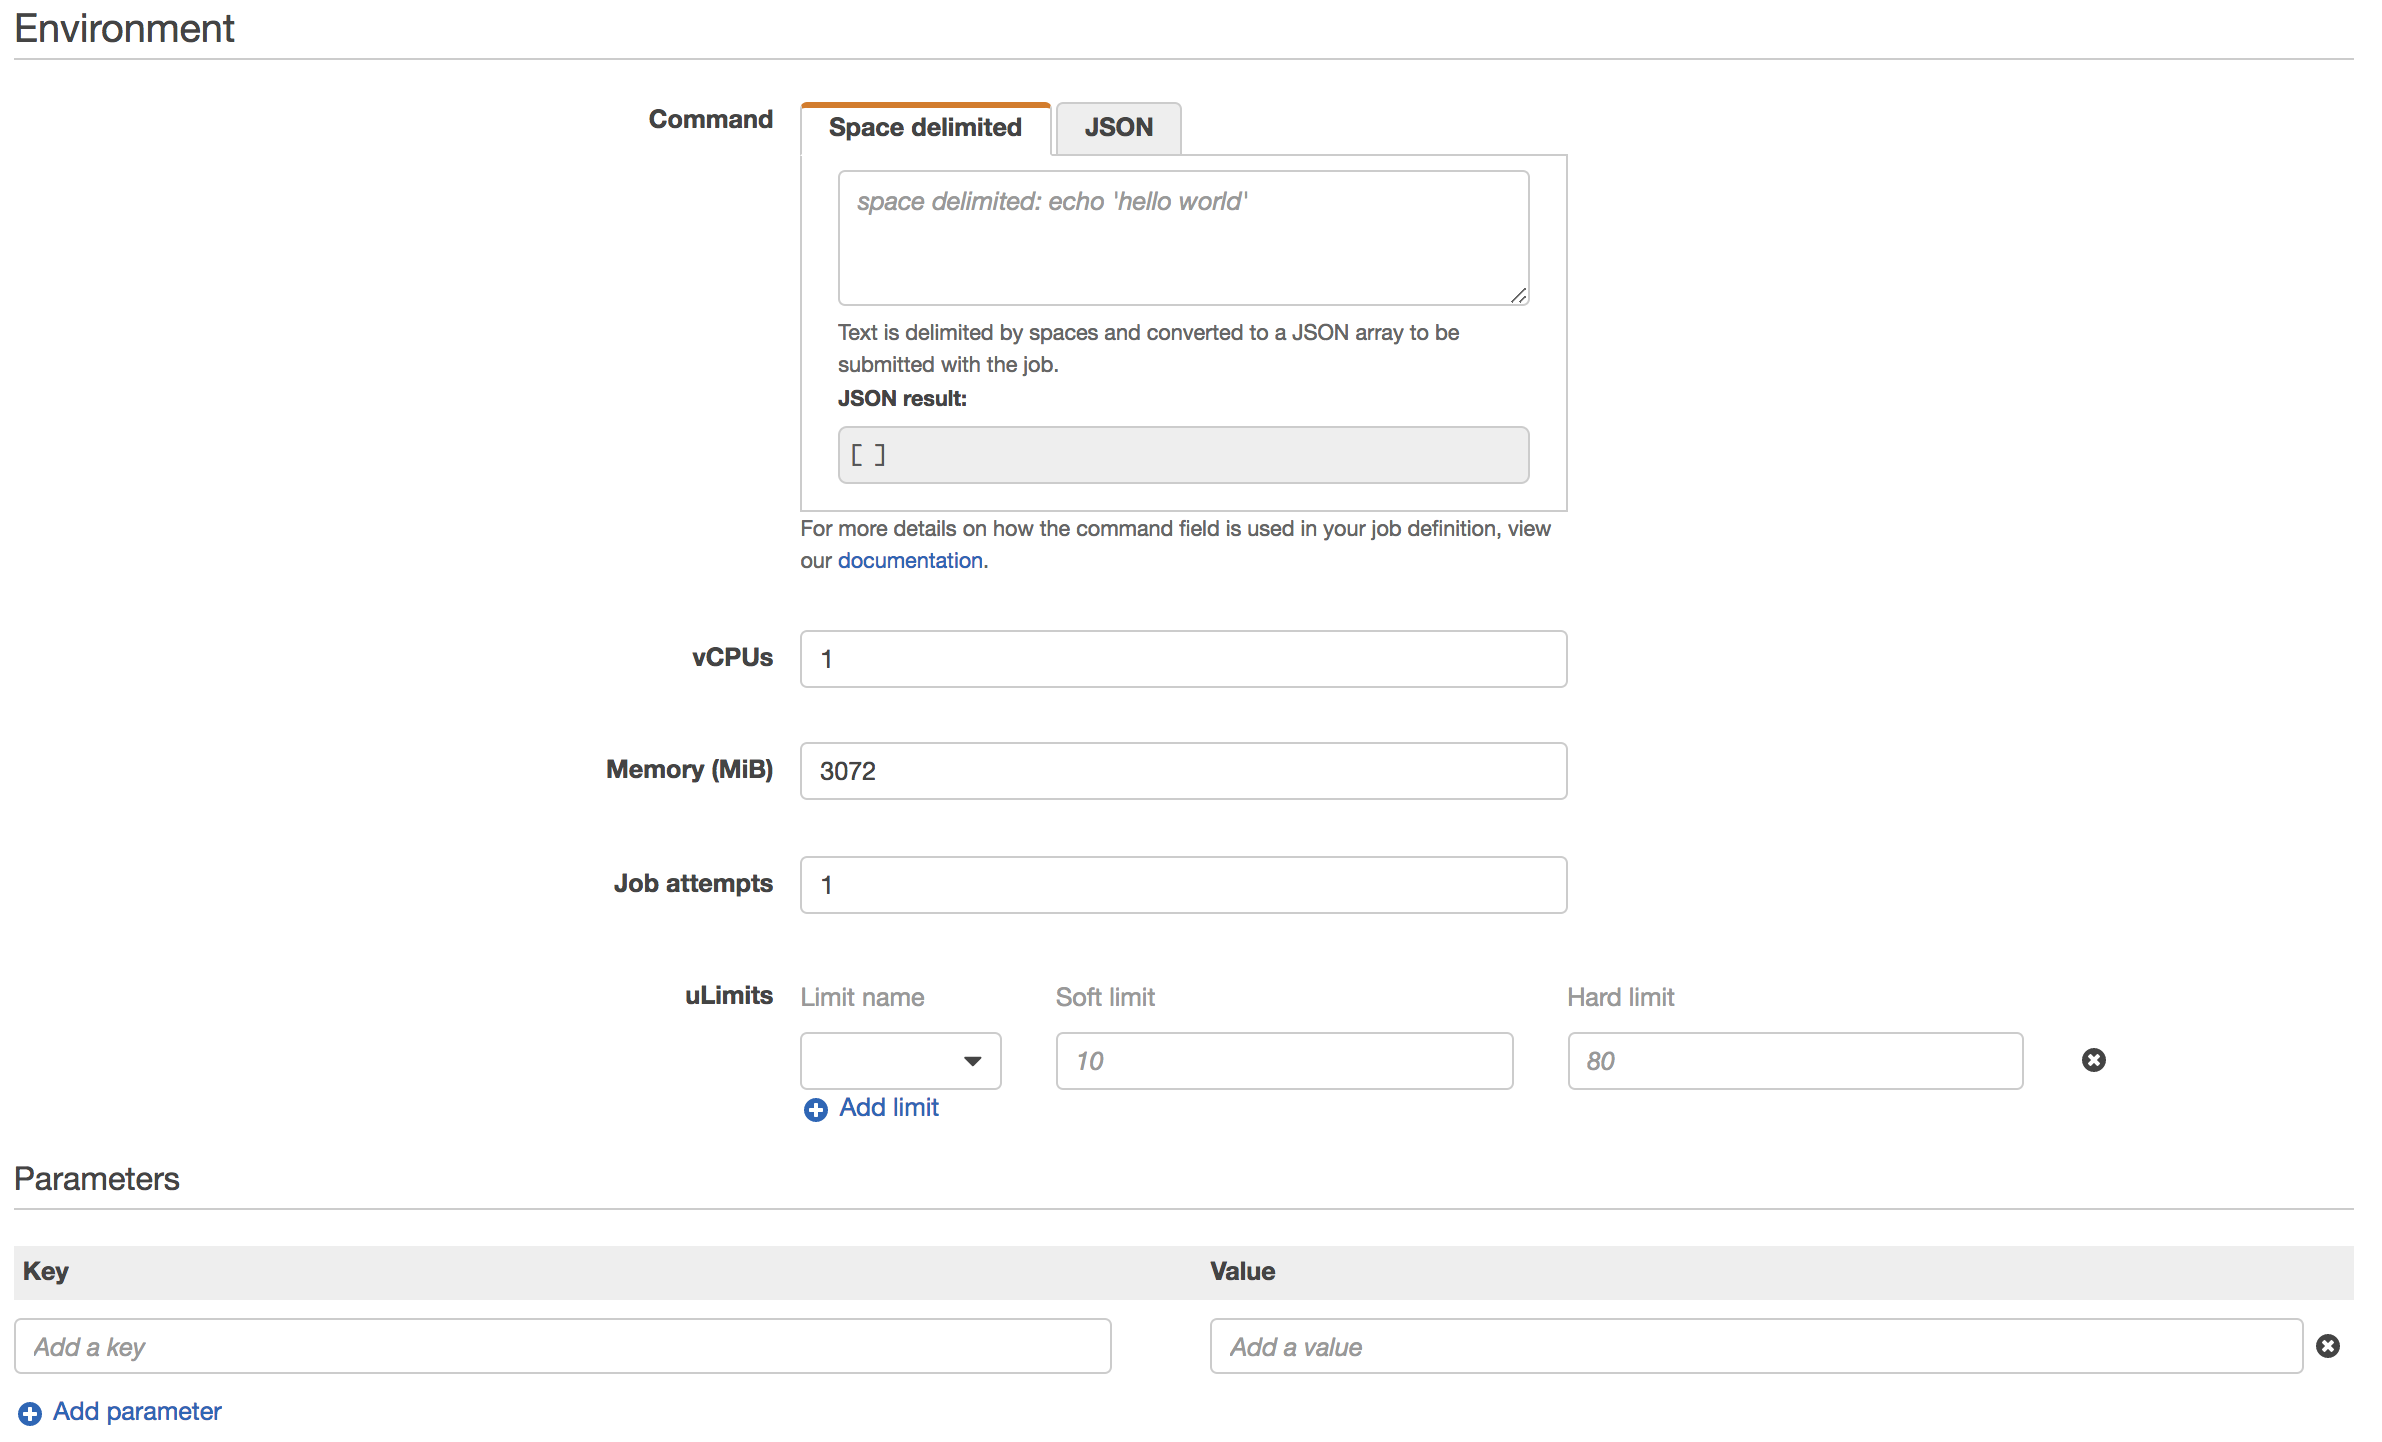This screenshot has width=2382, height=1442.
Task: Click the Value column header
Action: click(x=1242, y=1271)
